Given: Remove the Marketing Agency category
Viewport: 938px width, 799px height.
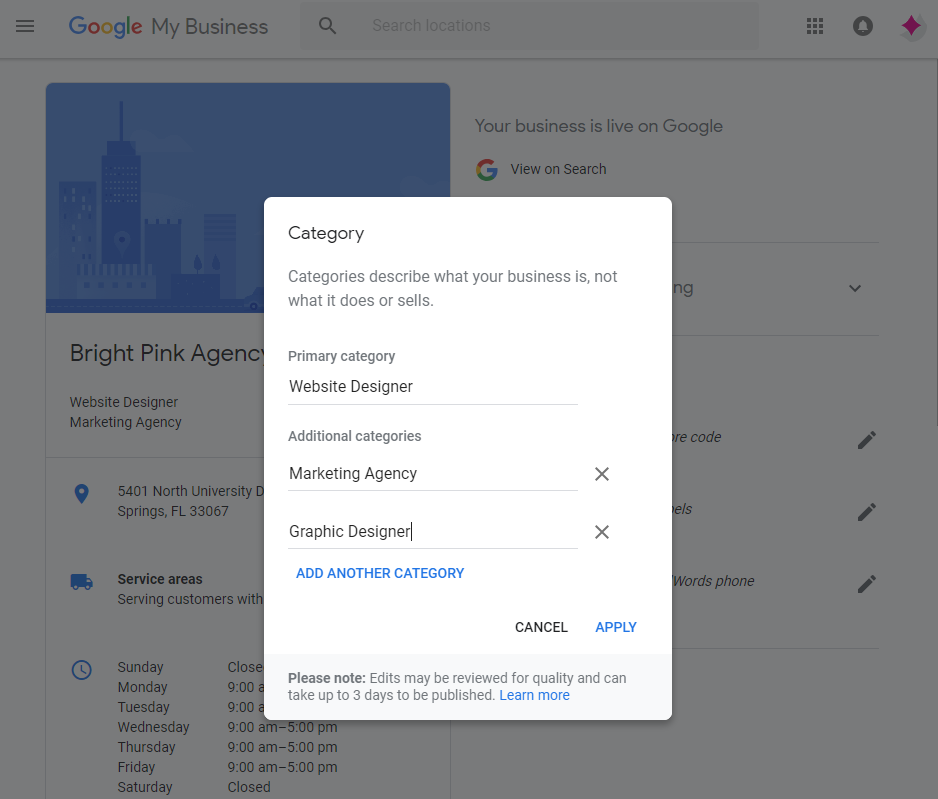Looking at the screenshot, I should click(602, 474).
